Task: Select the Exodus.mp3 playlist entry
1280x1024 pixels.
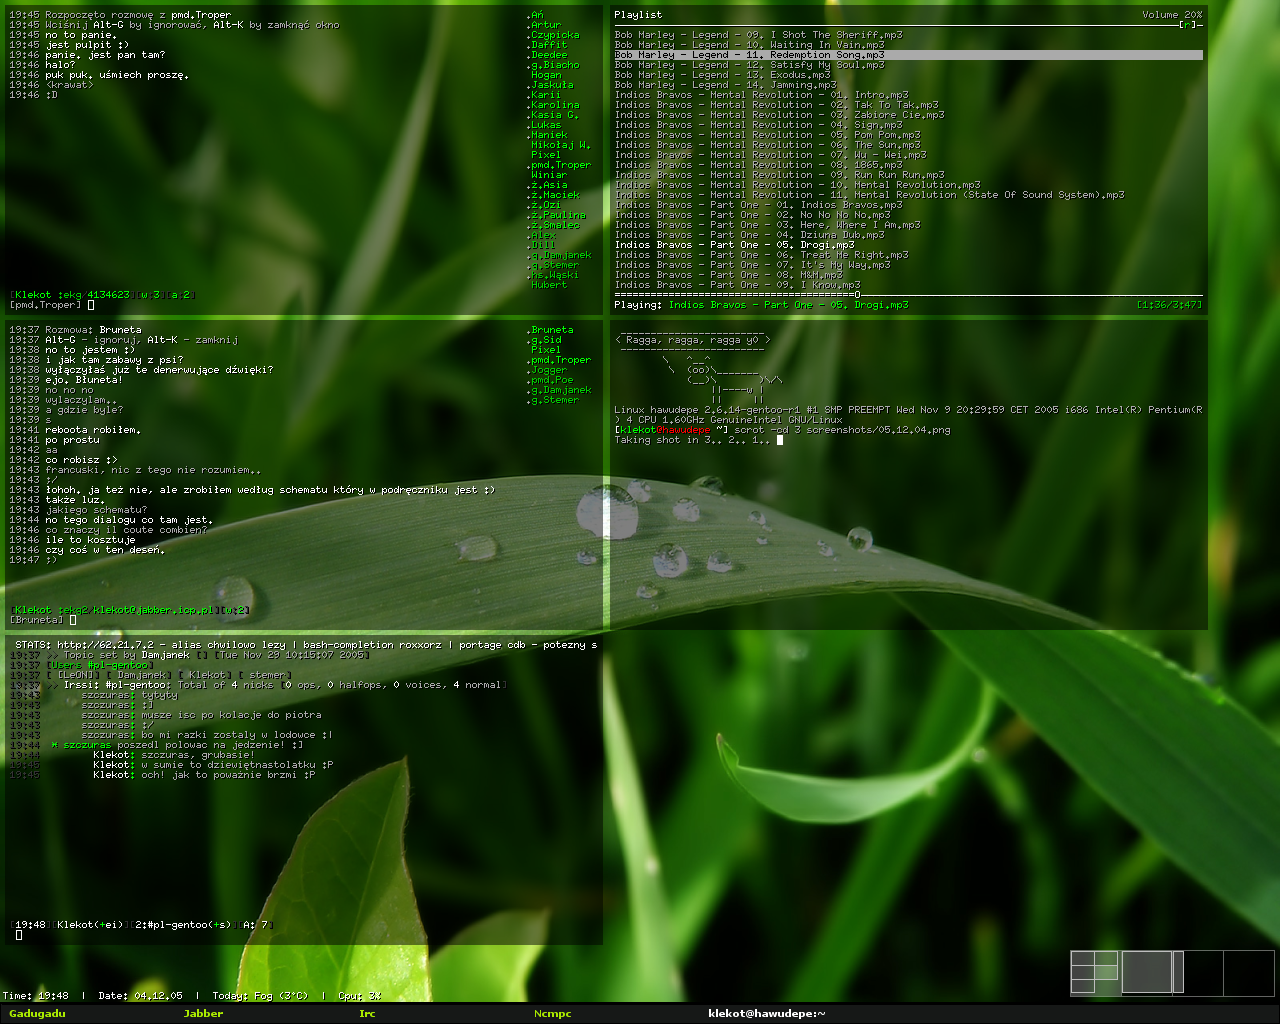Action: click(x=722, y=75)
